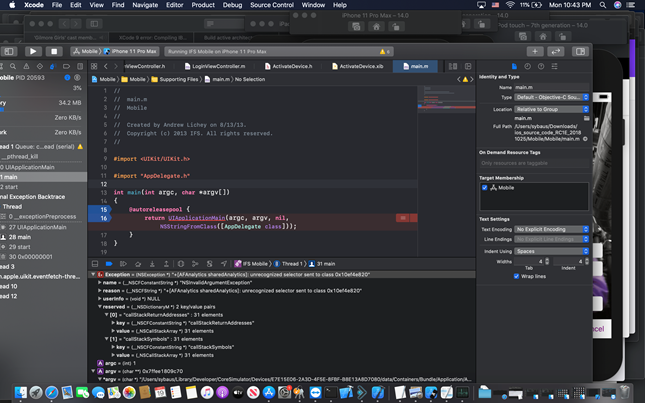
Task: Collapse the [0] callStackReturnAddresses row
Action: 107,315
